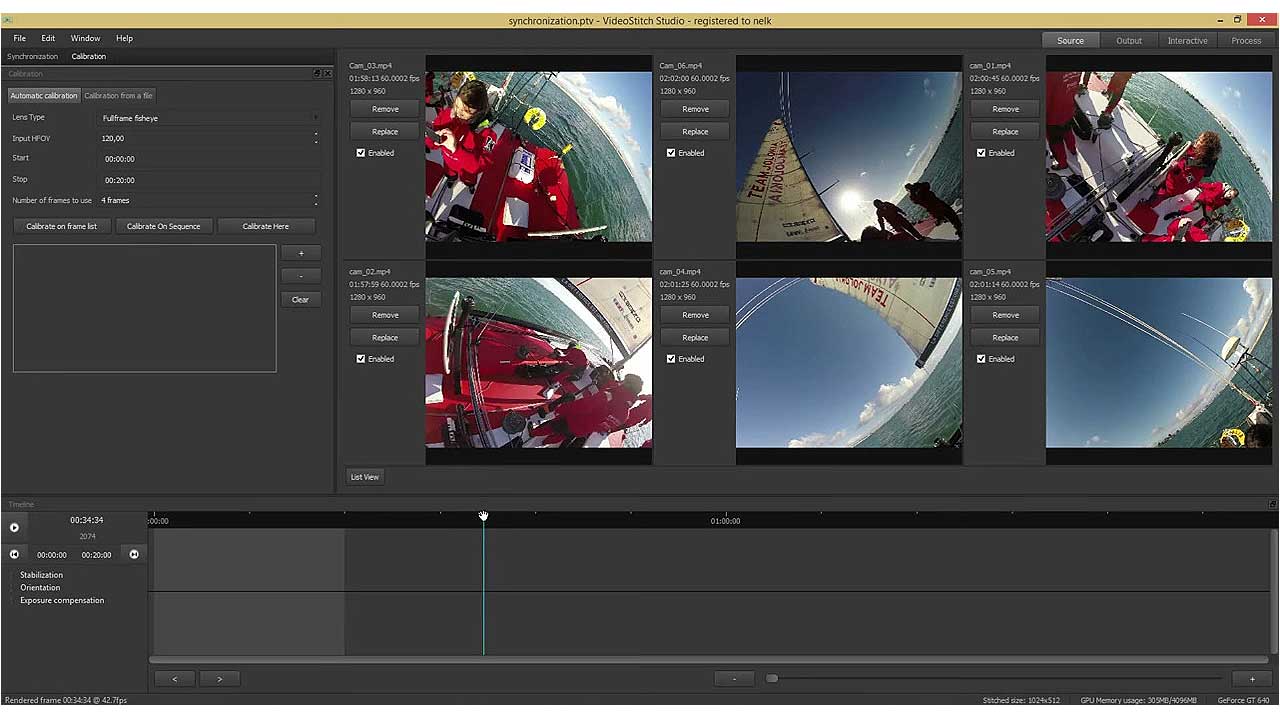The image size is (1280, 720).
Task: Click the minus icon beside the frame list
Action: click(301, 275)
